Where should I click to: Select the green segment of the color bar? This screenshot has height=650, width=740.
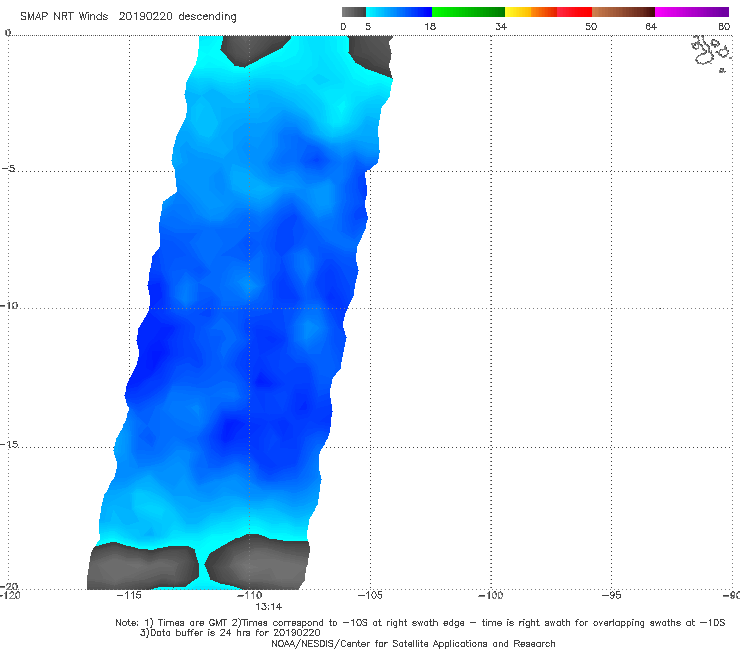click(468, 12)
